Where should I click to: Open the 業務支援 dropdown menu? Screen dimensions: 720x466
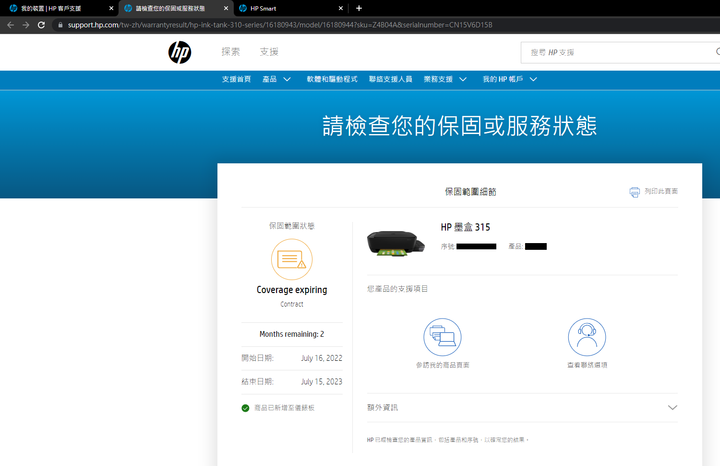(445, 79)
